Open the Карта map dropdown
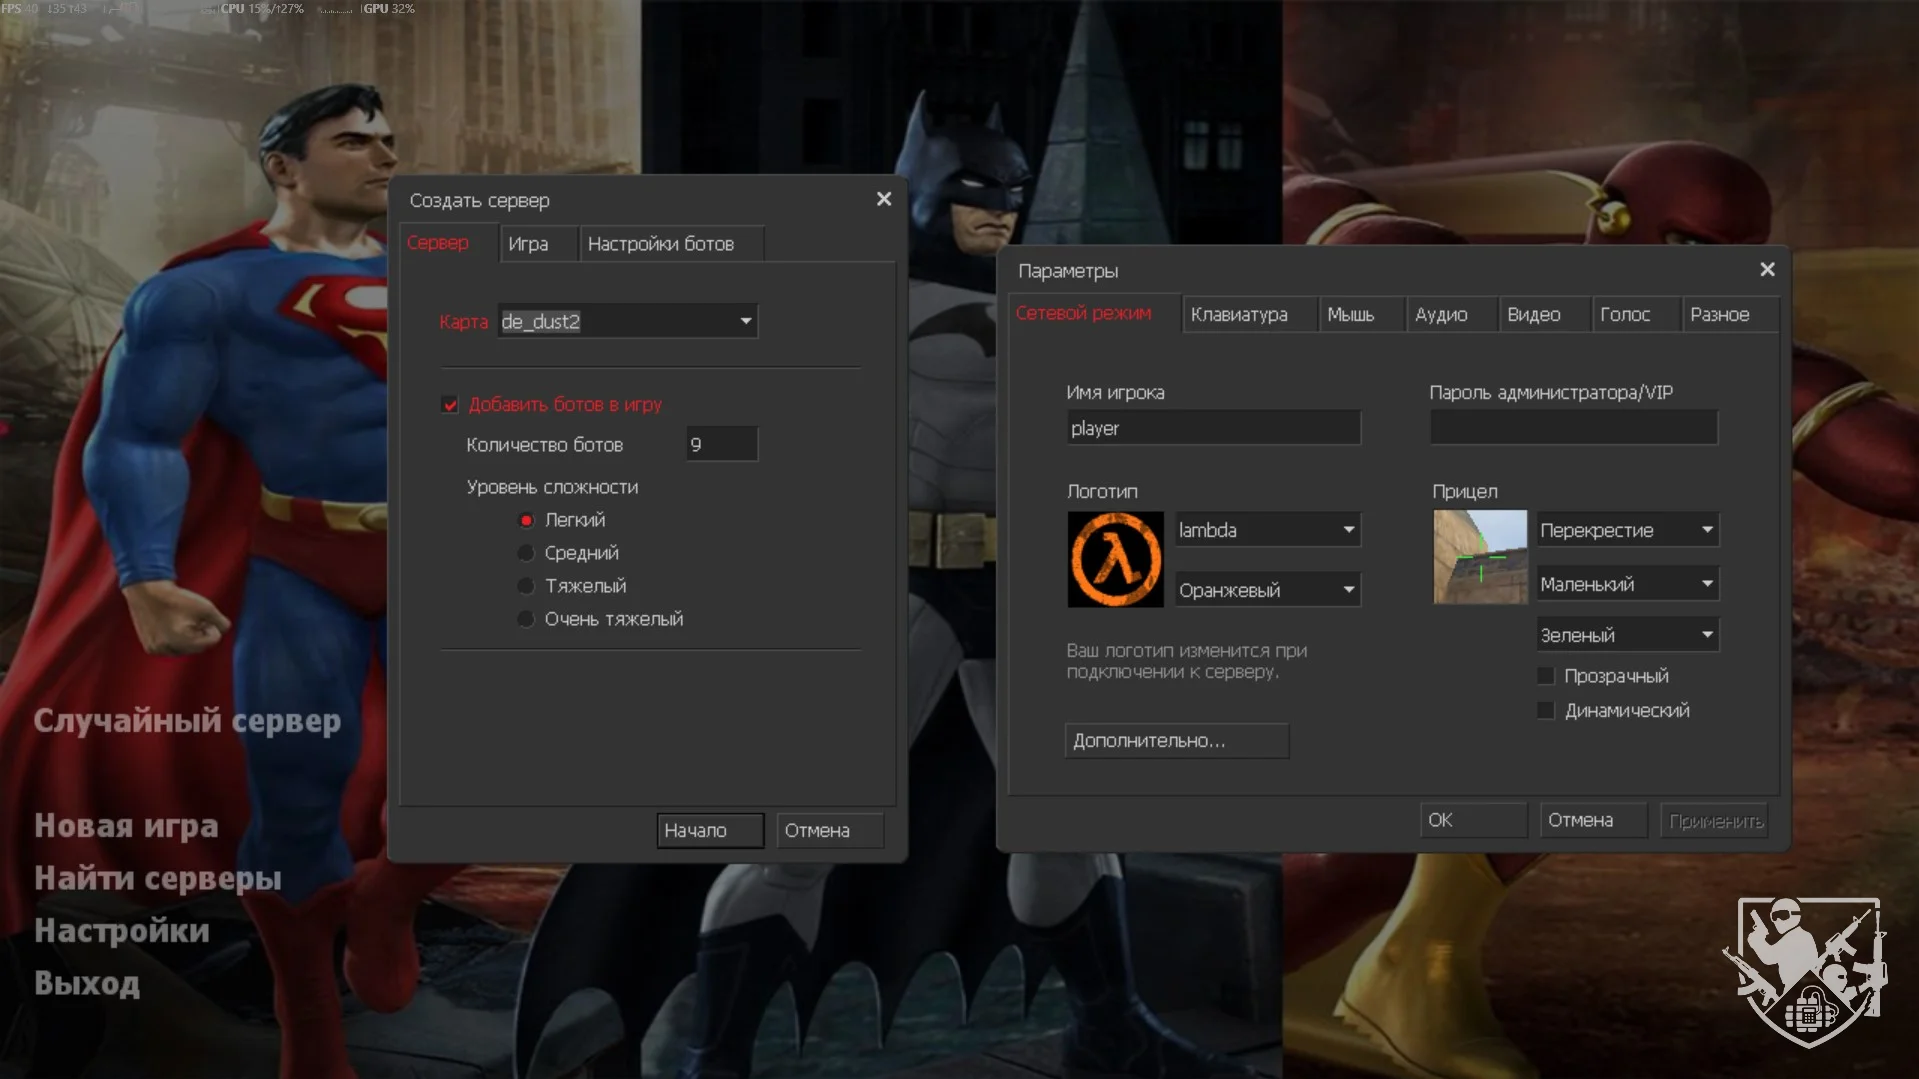This screenshot has height=1079, width=1919. [744, 321]
